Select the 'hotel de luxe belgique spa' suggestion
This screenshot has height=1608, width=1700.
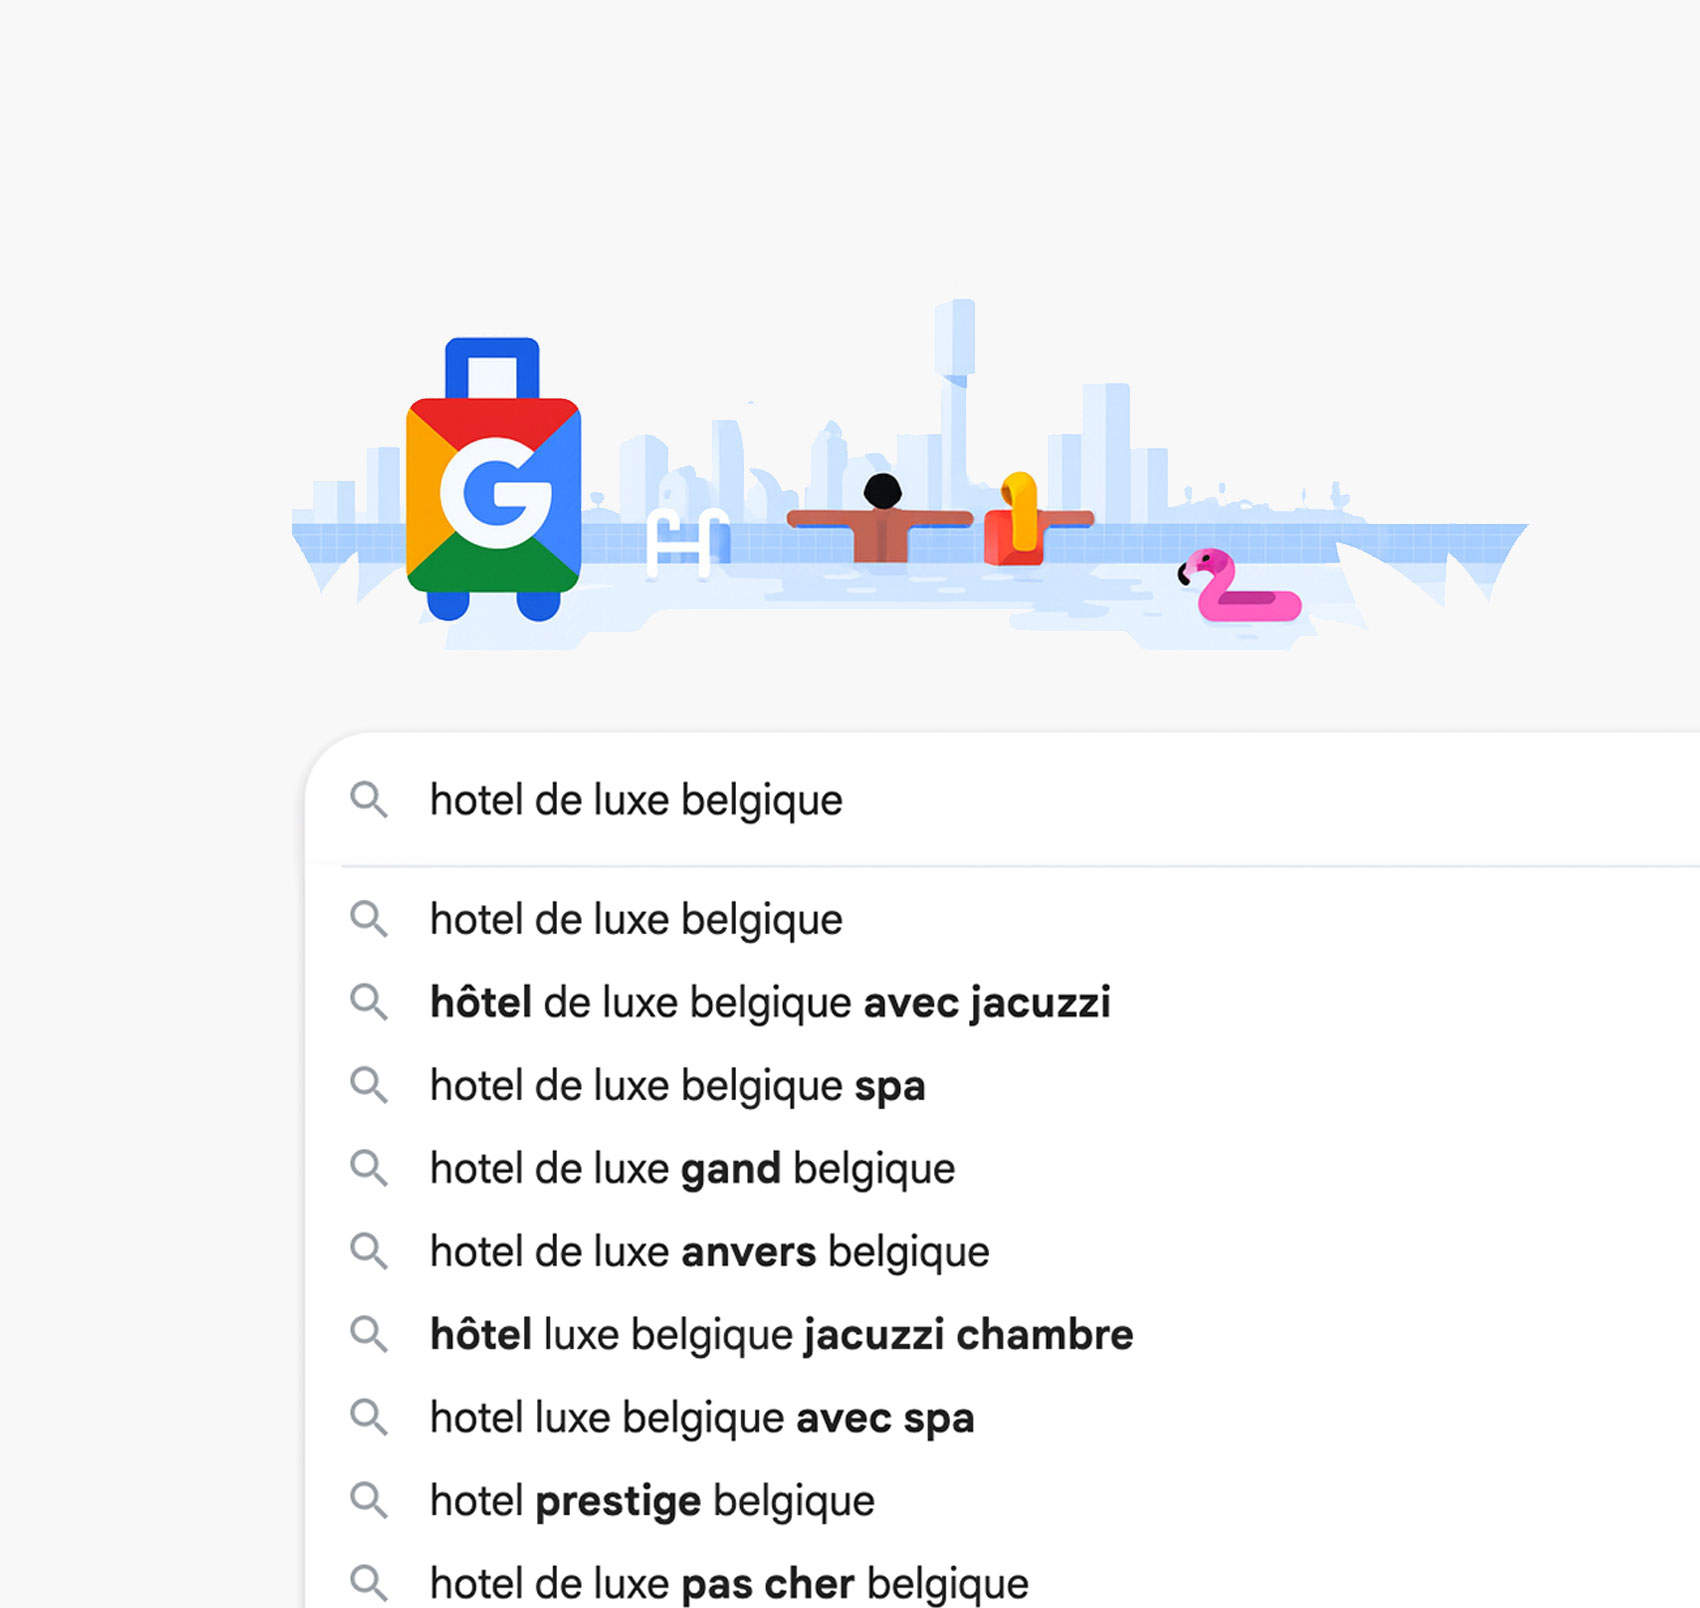coord(677,1086)
